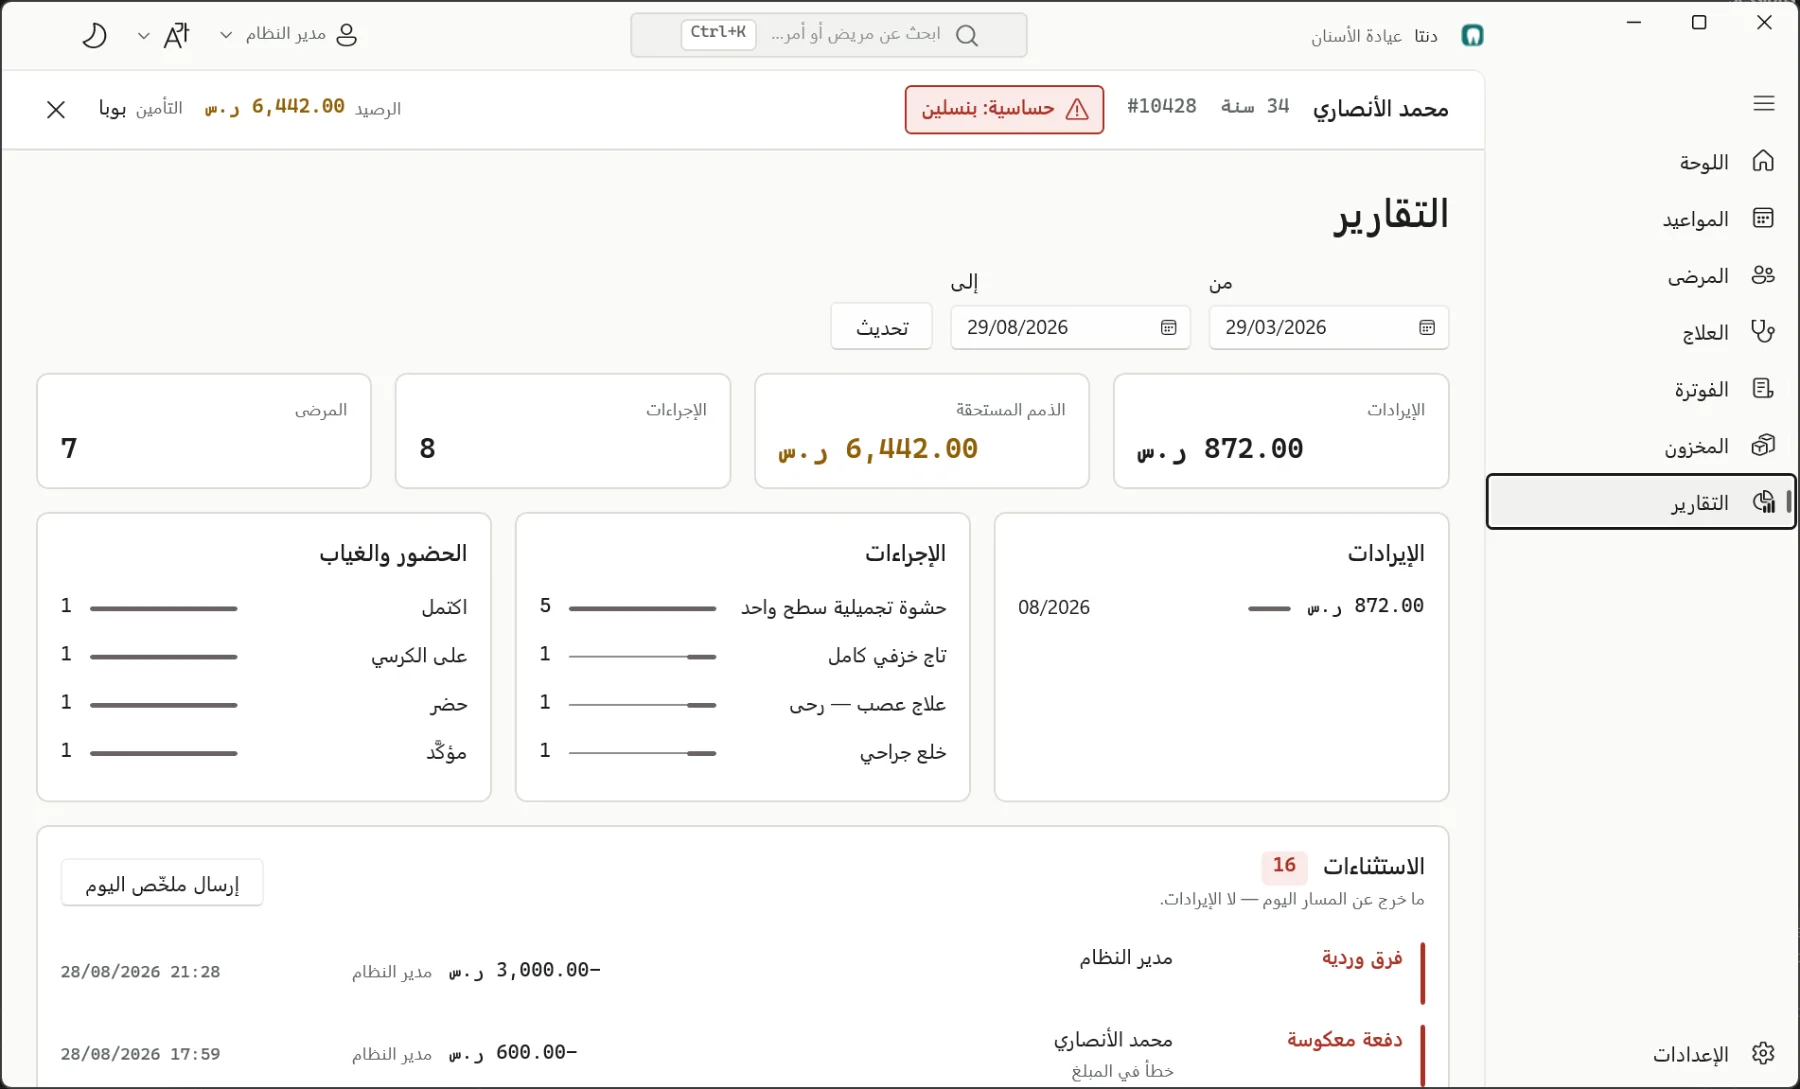The image size is (1800, 1089).
Task: Open المرضى patients in sidebar
Action: pyautogui.click(x=1641, y=276)
